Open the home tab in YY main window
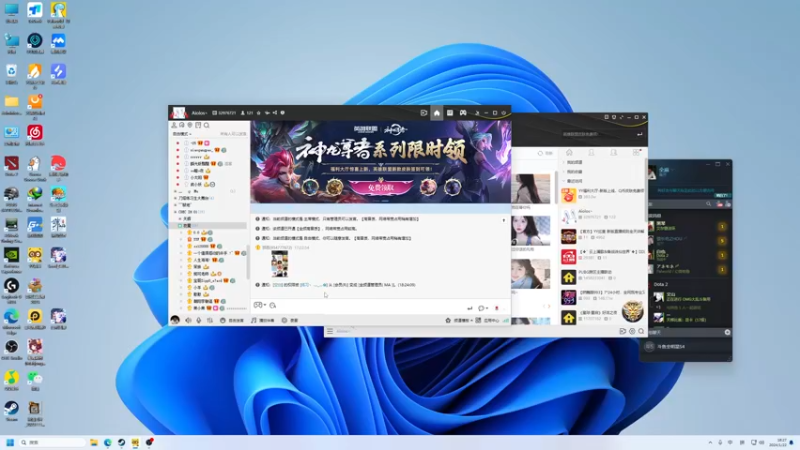800x450 pixels. click(569, 153)
